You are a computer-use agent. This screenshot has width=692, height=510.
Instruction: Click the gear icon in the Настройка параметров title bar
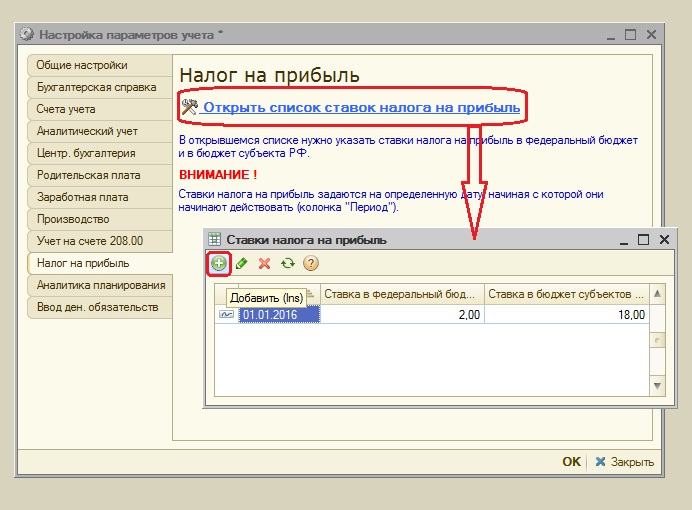[27, 34]
